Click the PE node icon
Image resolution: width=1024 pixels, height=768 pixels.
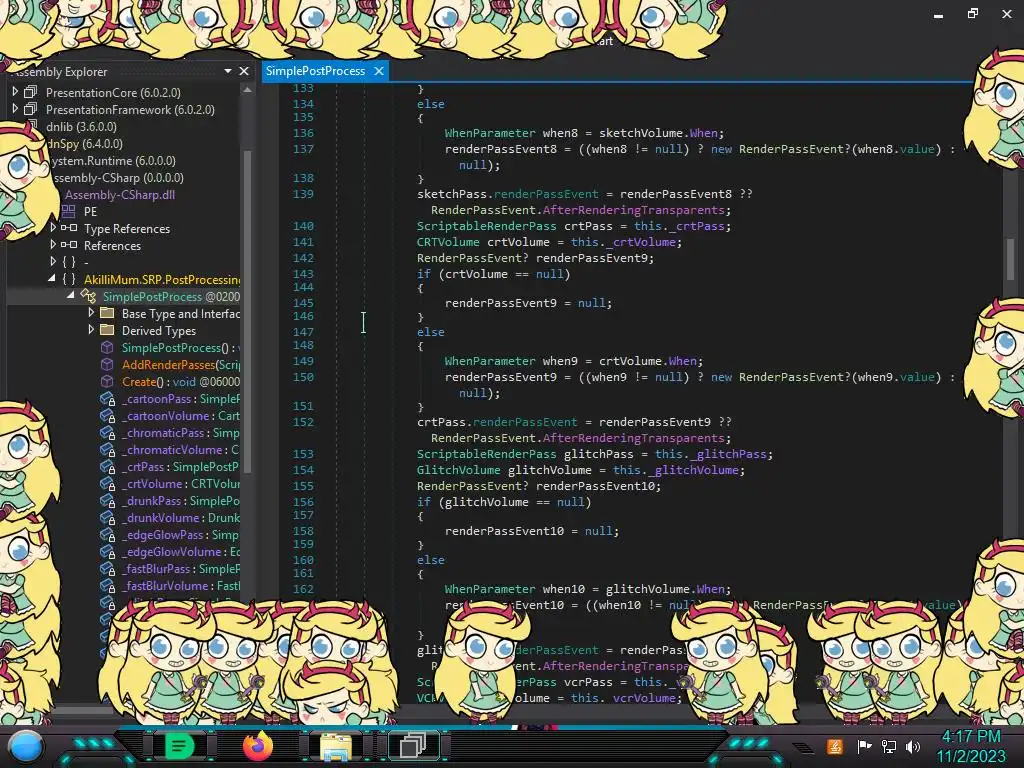tap(69, 211)
